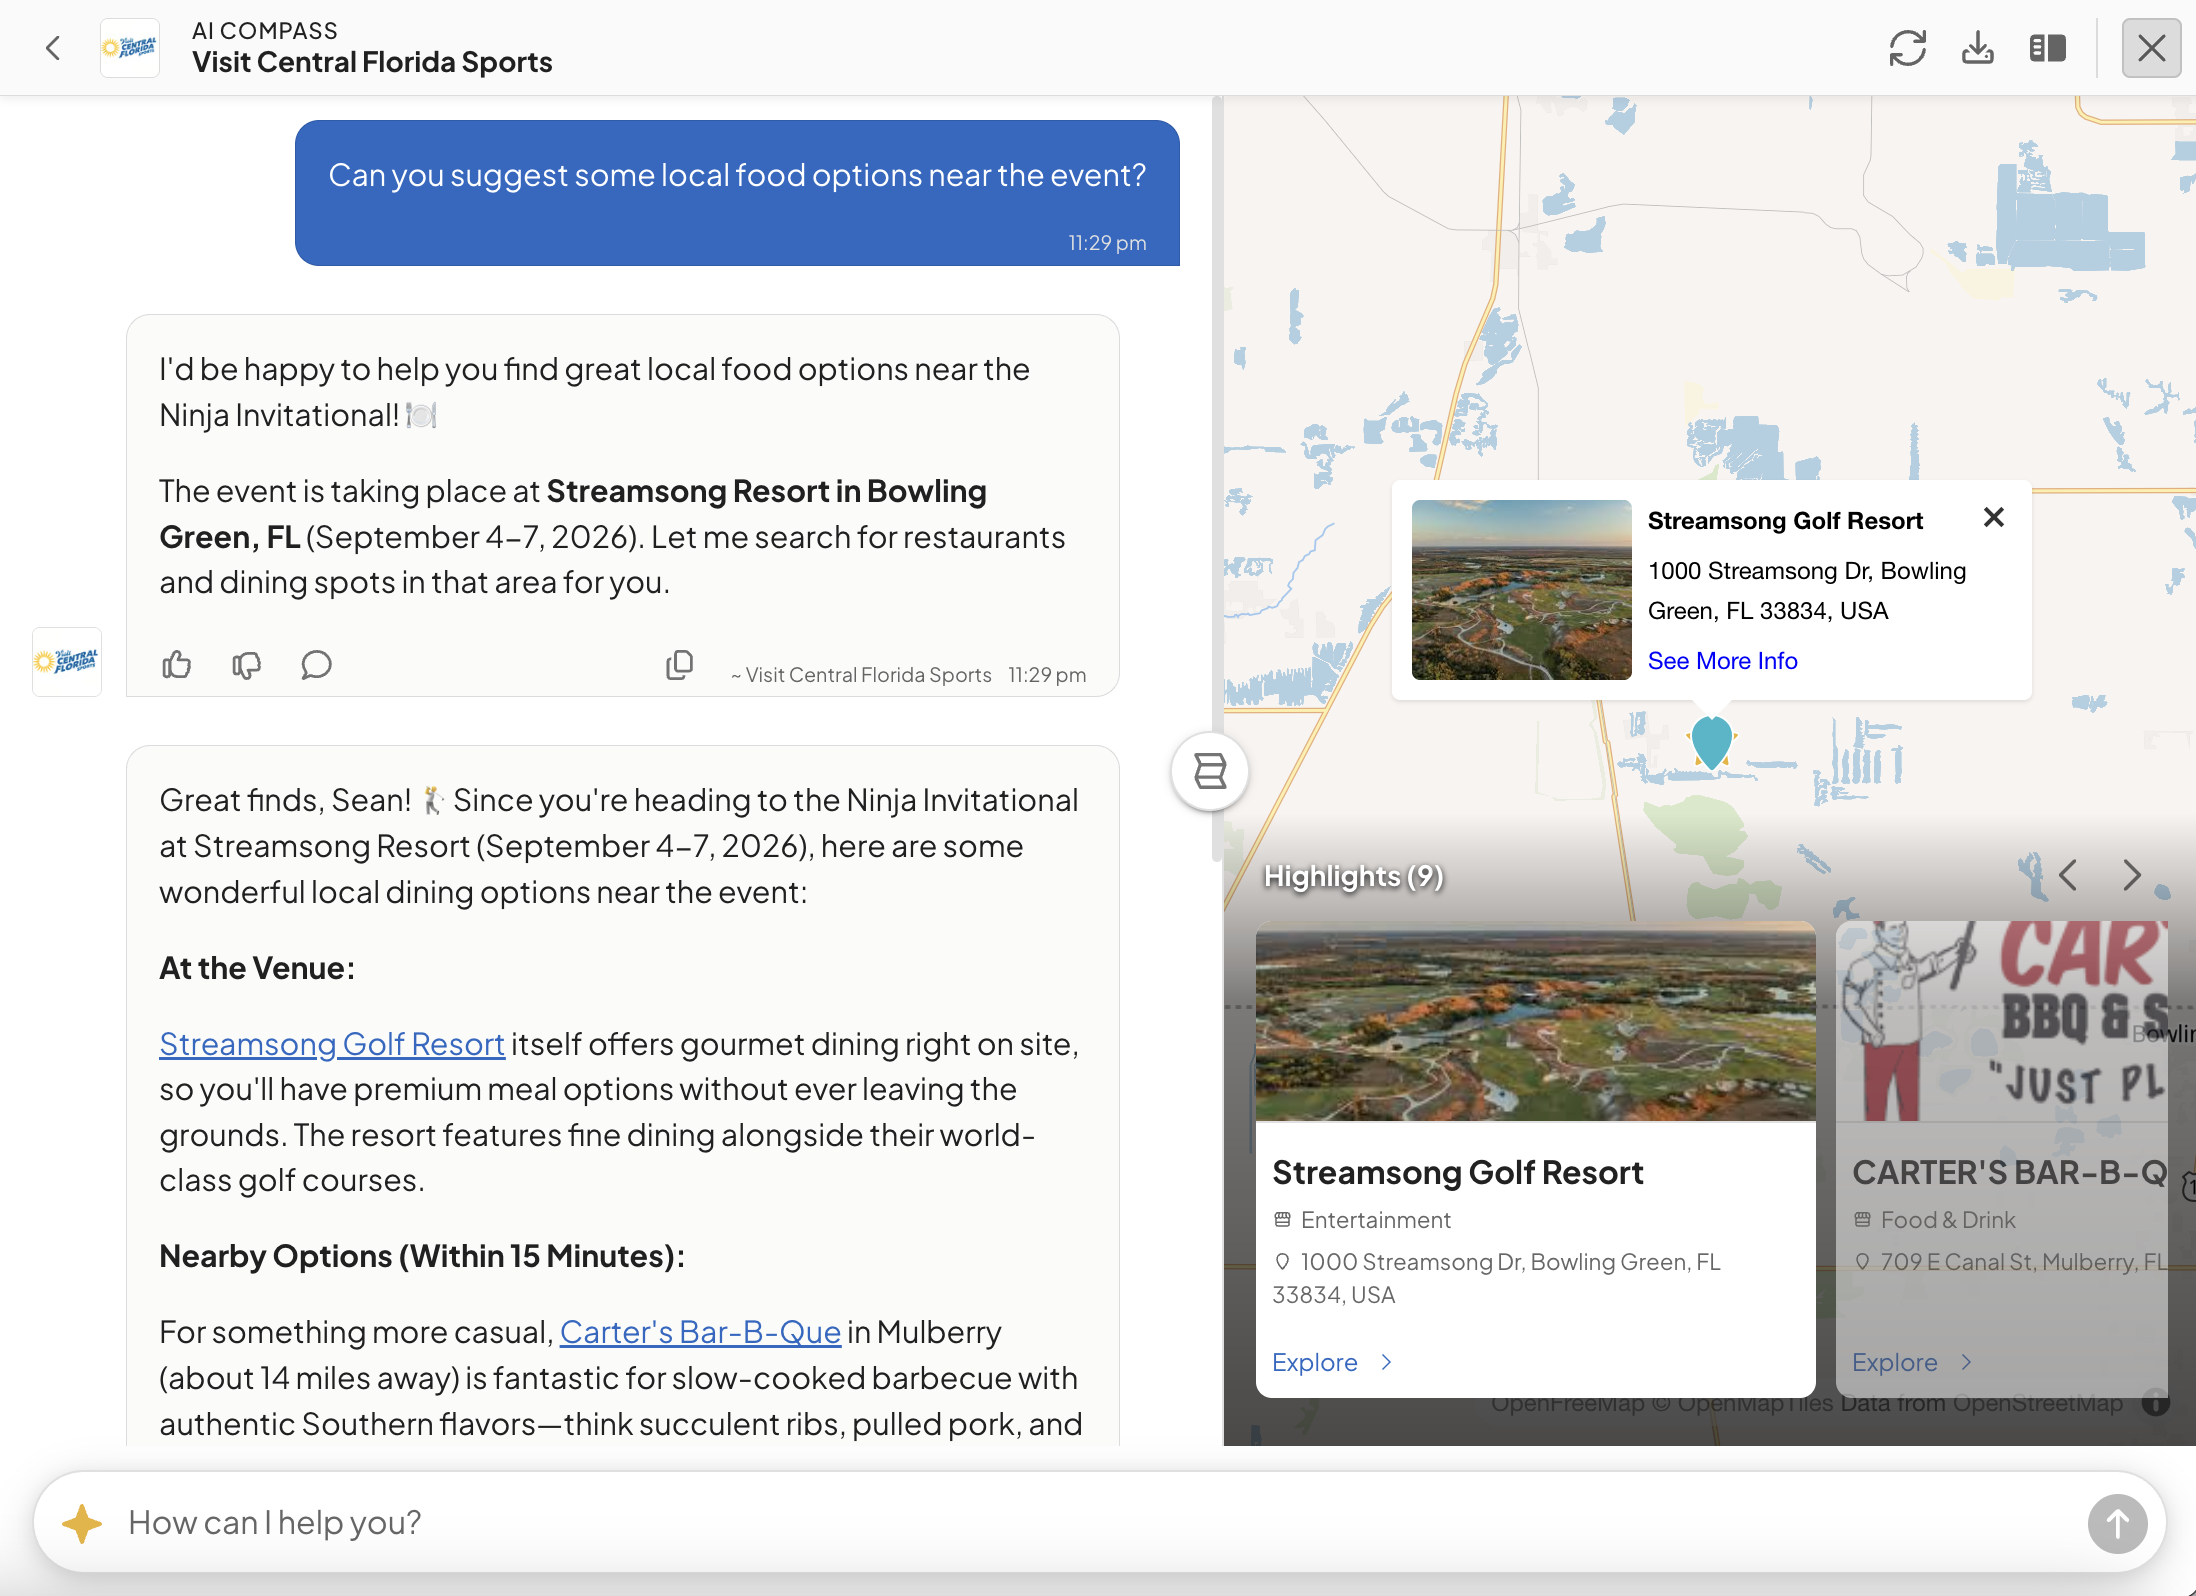This screenshot has width=2196, height=1596.
Task: Click the Visit Central Florida logo in header
Action: [130, 47]
